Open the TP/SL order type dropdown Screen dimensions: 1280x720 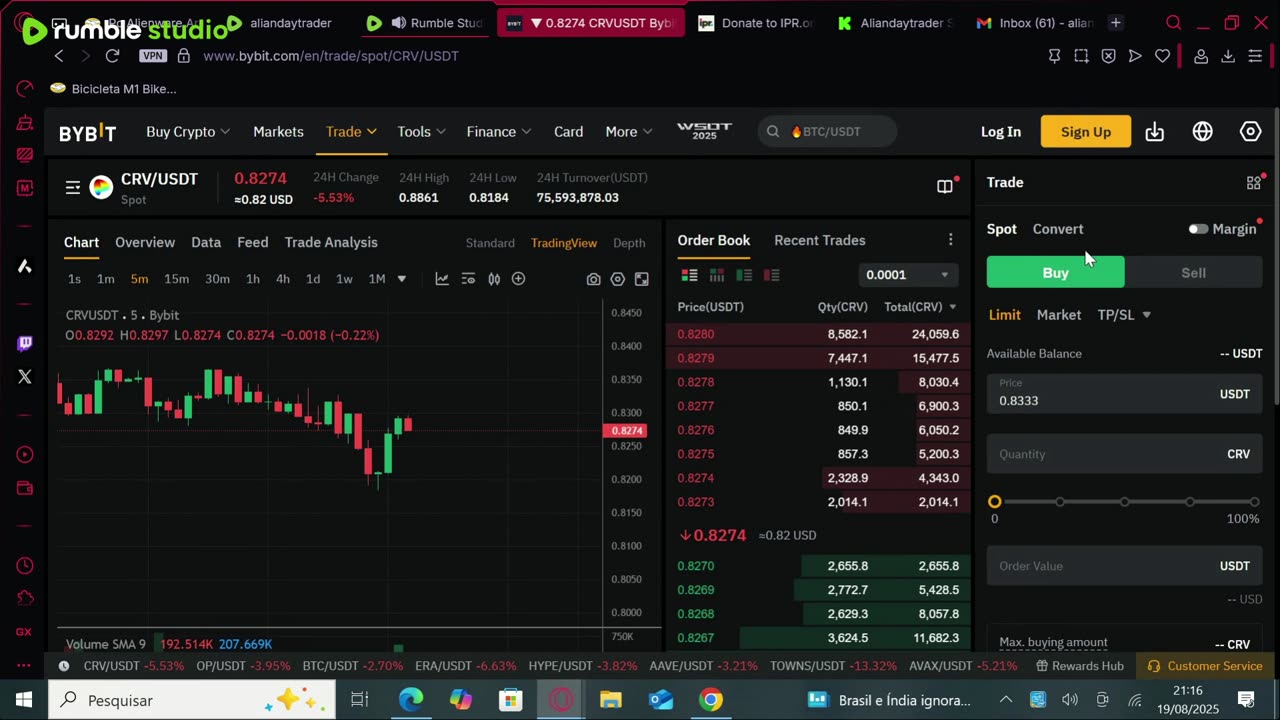1124,315
